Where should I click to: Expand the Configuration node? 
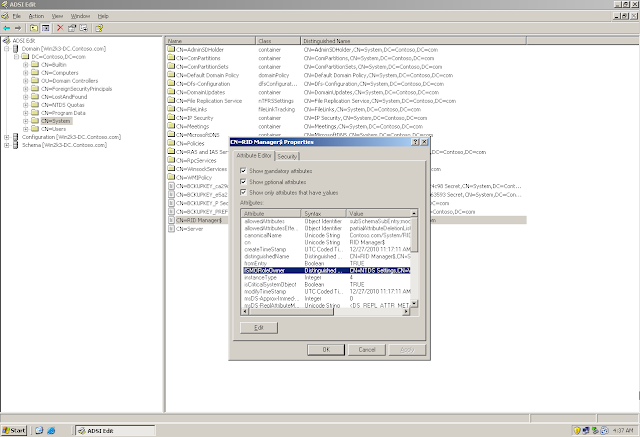click(7, 137)
